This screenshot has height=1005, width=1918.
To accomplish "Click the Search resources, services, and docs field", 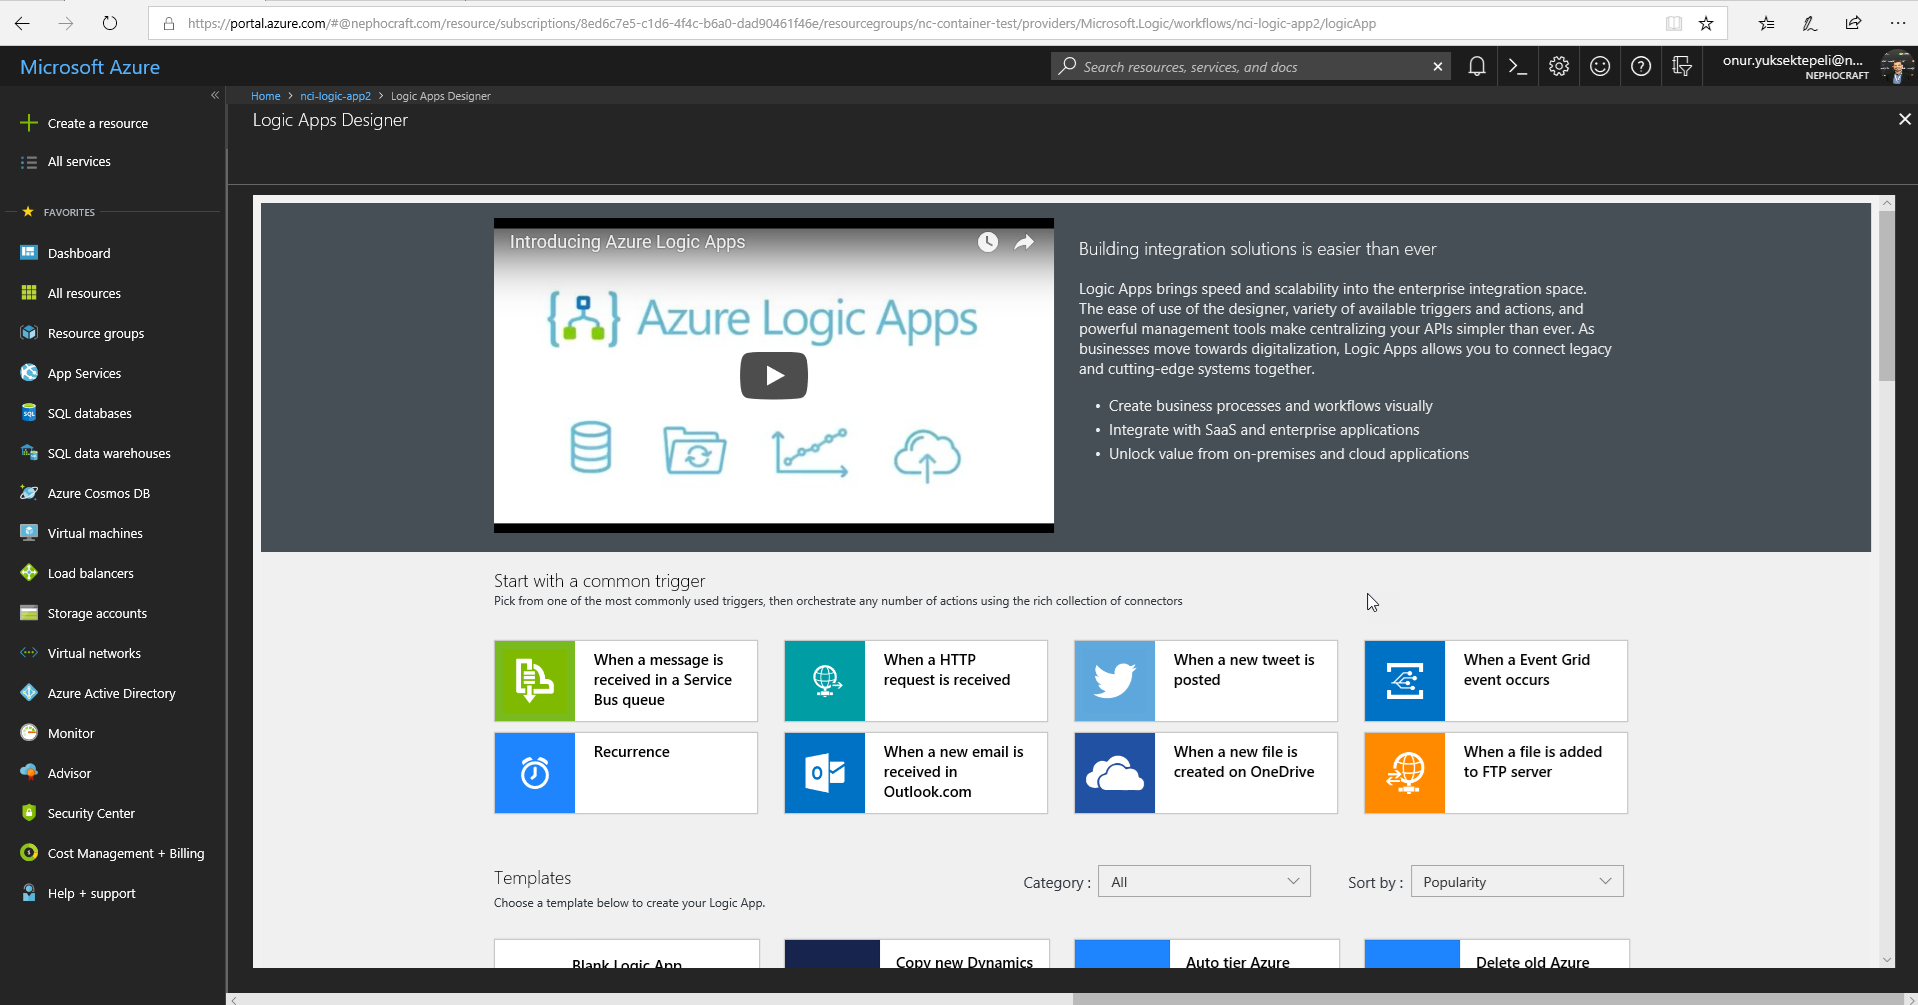I will click(x=1250, y=67).
